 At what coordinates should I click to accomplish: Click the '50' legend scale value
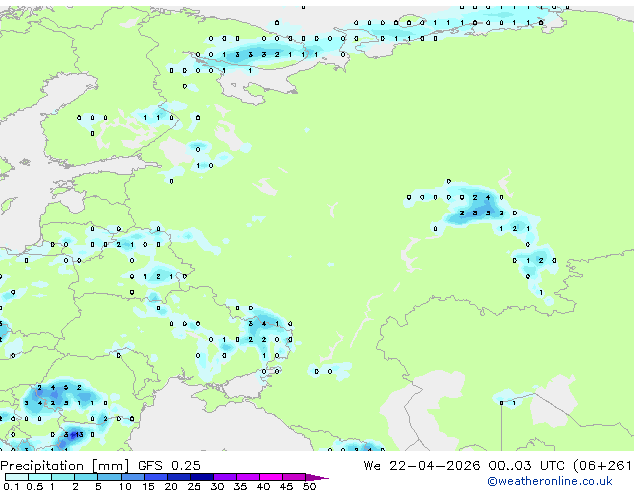pyautogui.click(x=309, y=486)
